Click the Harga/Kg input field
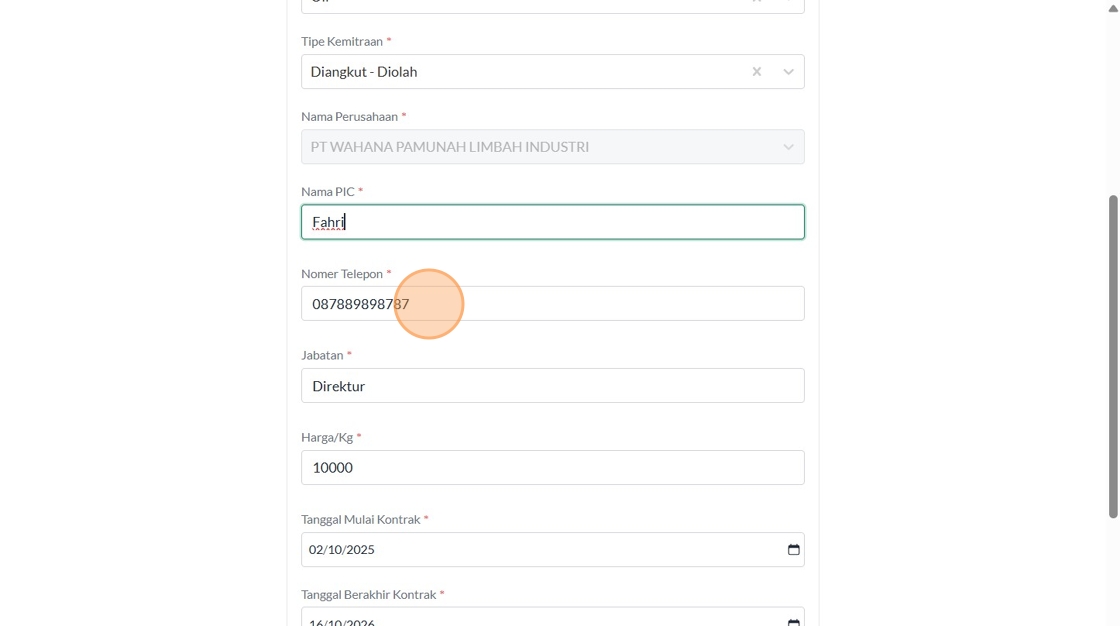Viewport: 1120px width, 626px height. (x=552, y=468)
